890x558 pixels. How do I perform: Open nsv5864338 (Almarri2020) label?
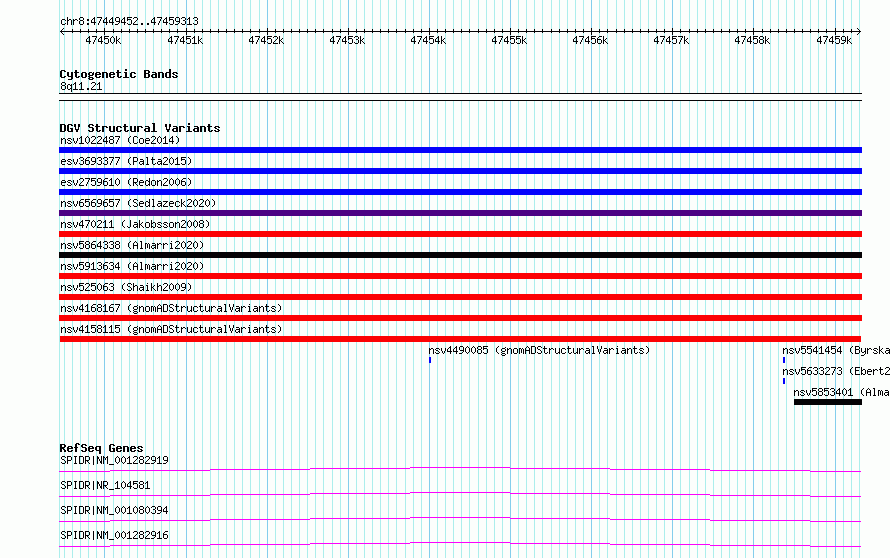pyautogui.click(x=132, y=245)
